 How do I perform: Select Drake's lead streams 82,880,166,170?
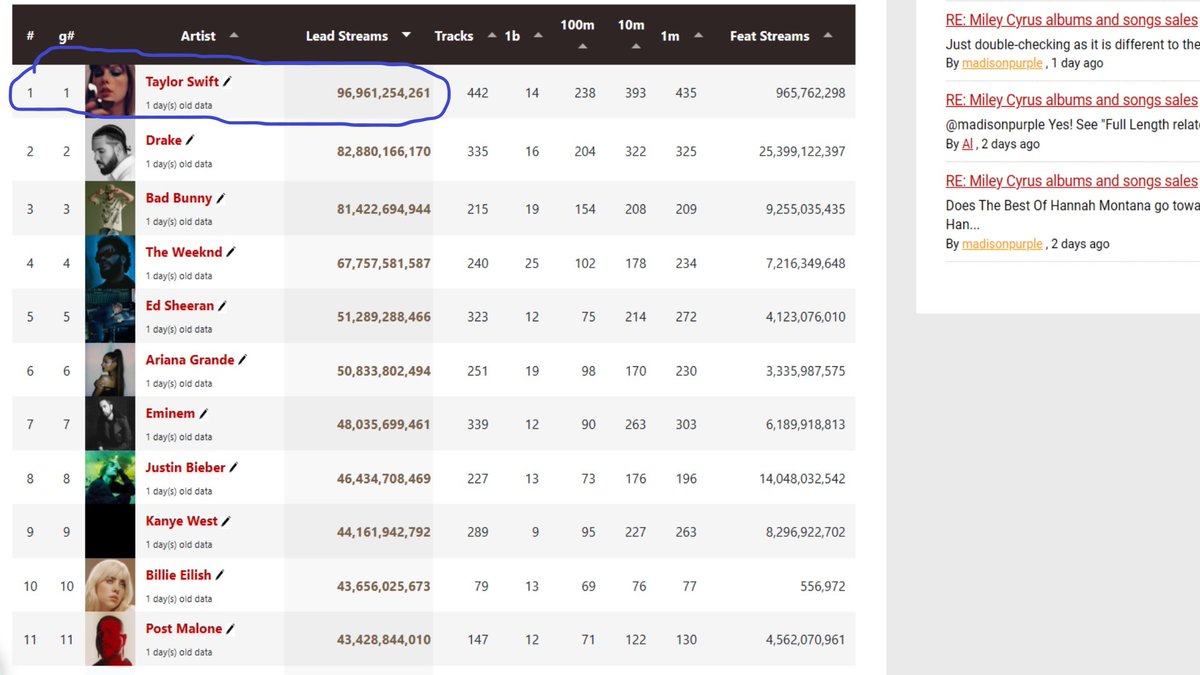(x=384, y=152)
